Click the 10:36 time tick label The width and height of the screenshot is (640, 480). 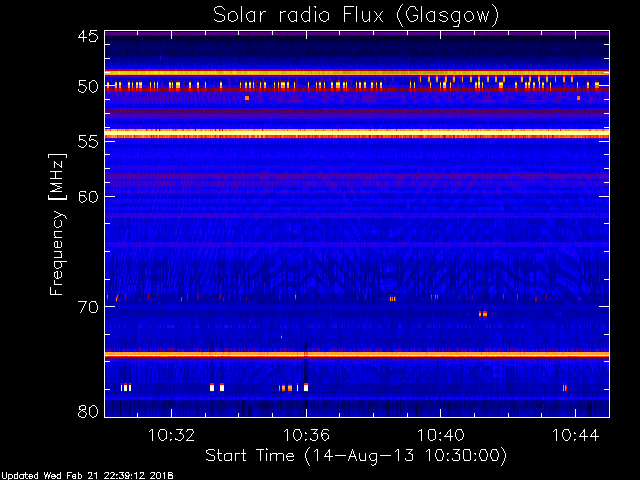[x=306, y=435]
